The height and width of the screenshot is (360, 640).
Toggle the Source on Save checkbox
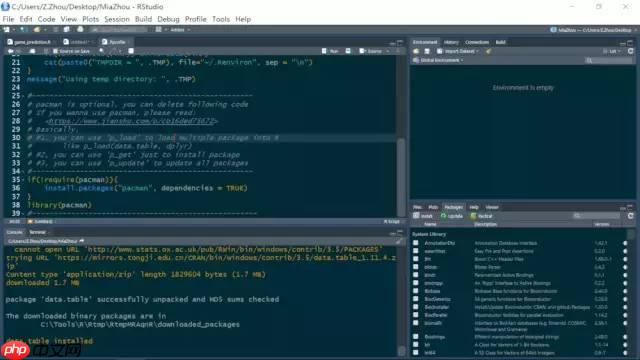tap(56, 51)
